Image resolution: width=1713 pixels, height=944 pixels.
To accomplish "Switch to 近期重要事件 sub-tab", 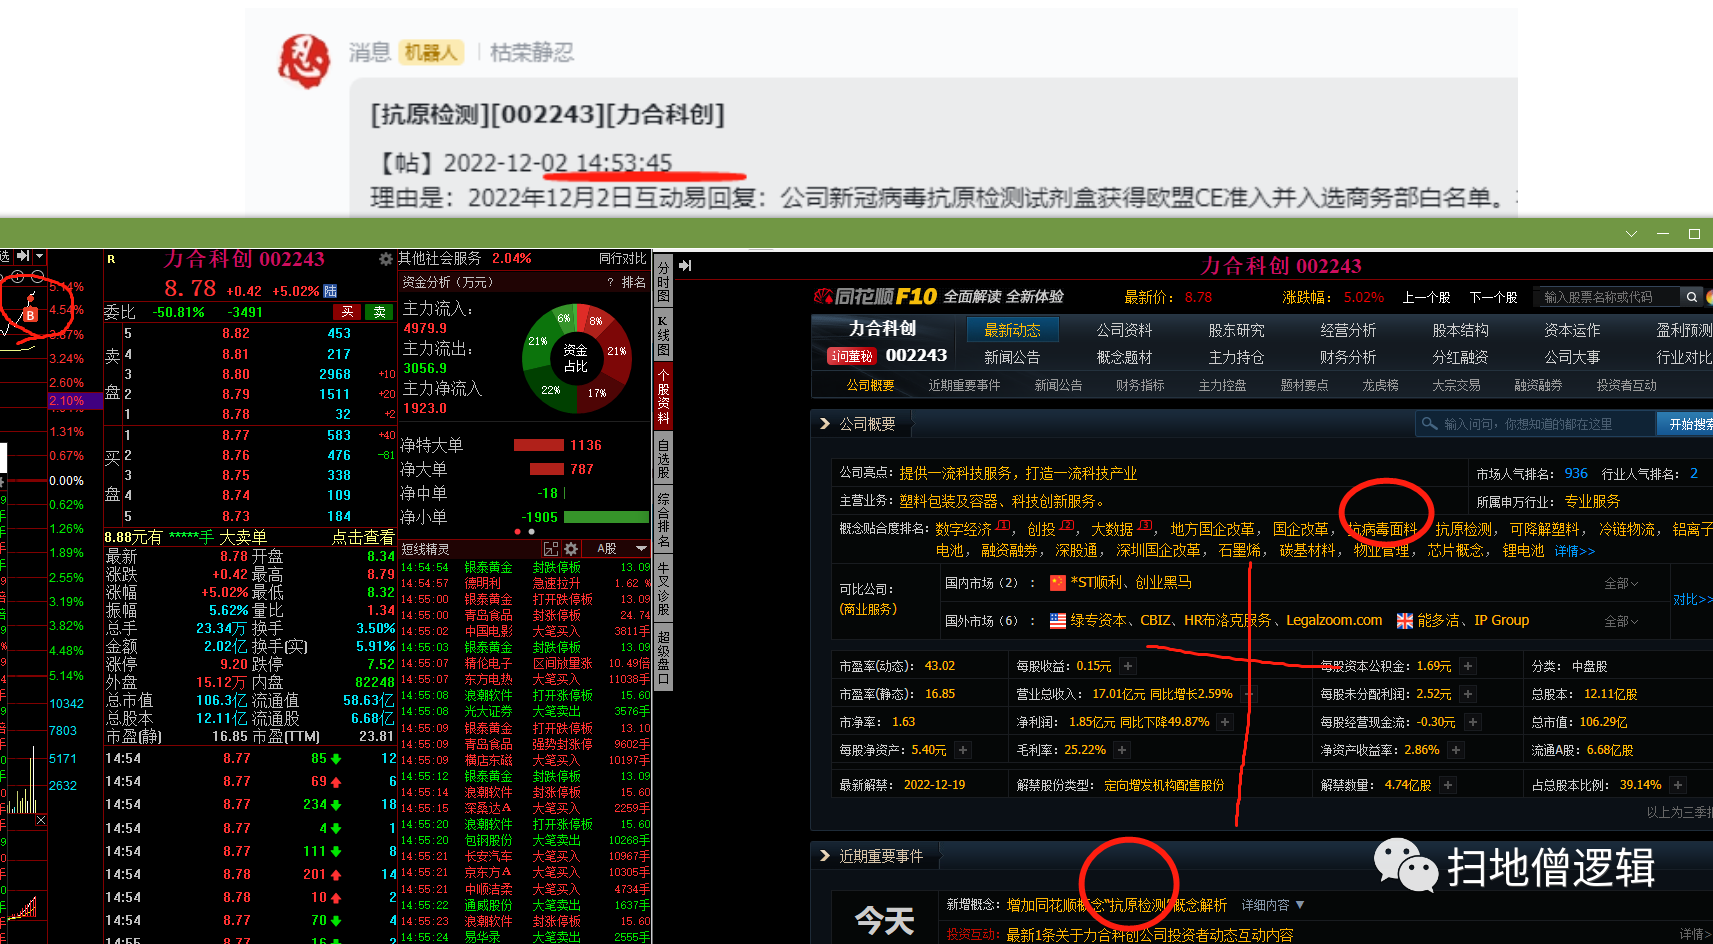I will coord(964,385).
